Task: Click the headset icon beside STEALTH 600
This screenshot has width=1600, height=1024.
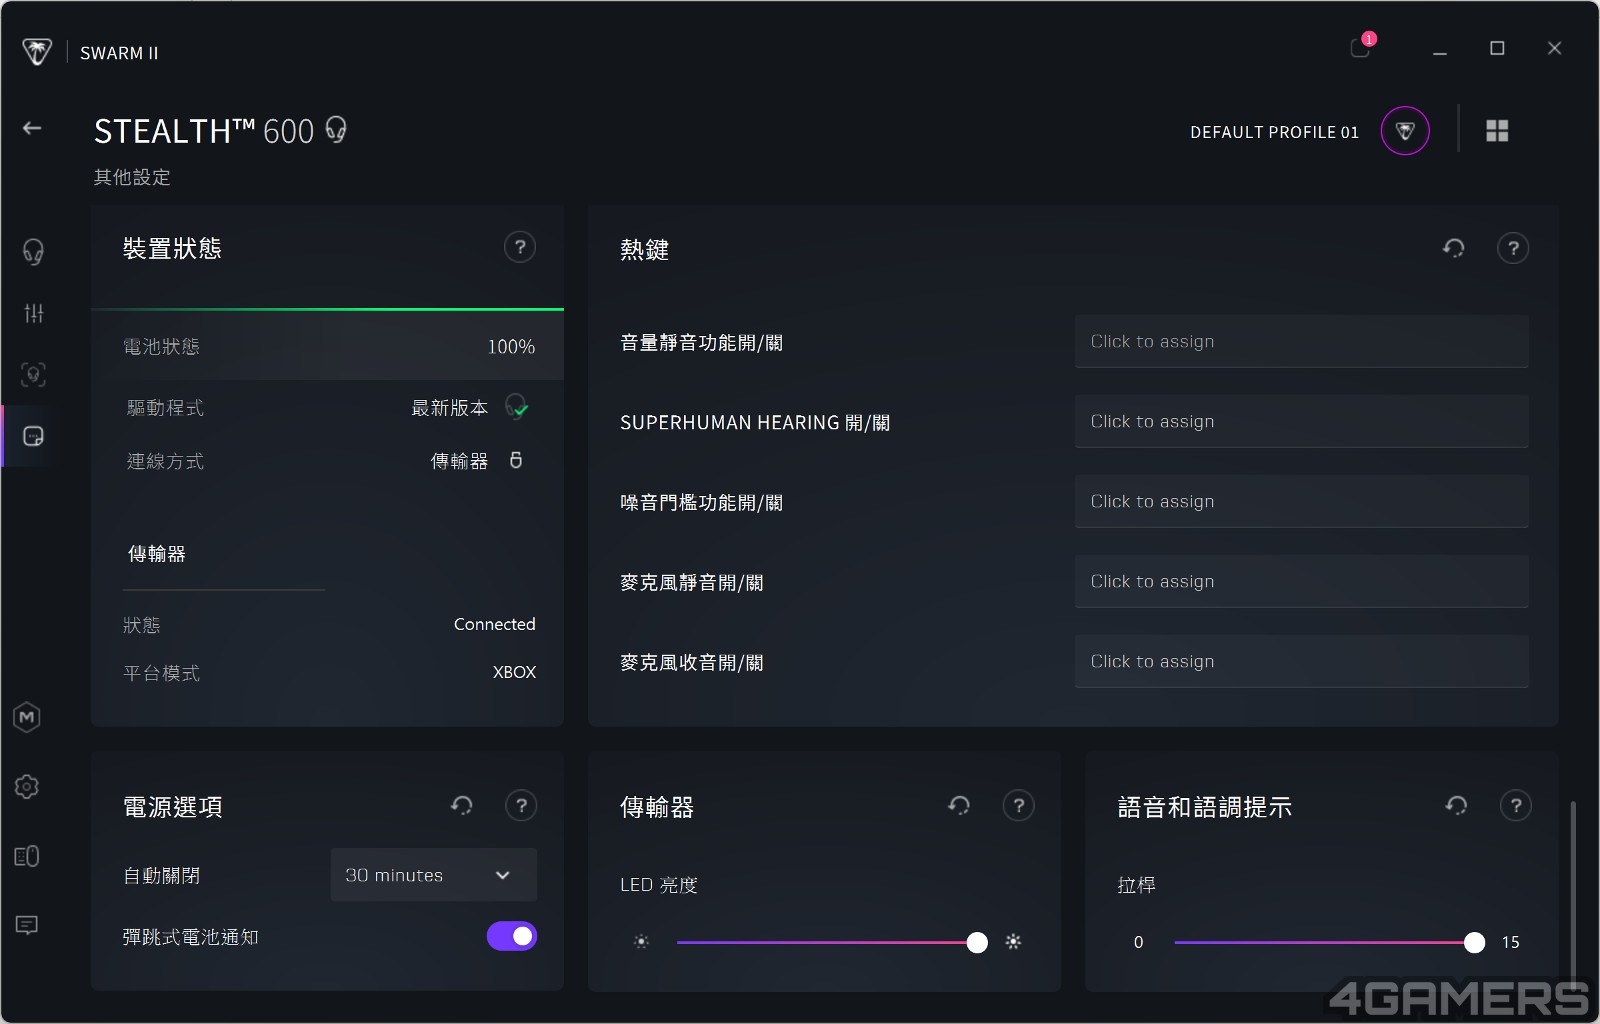Action: [x=336, y=130]
